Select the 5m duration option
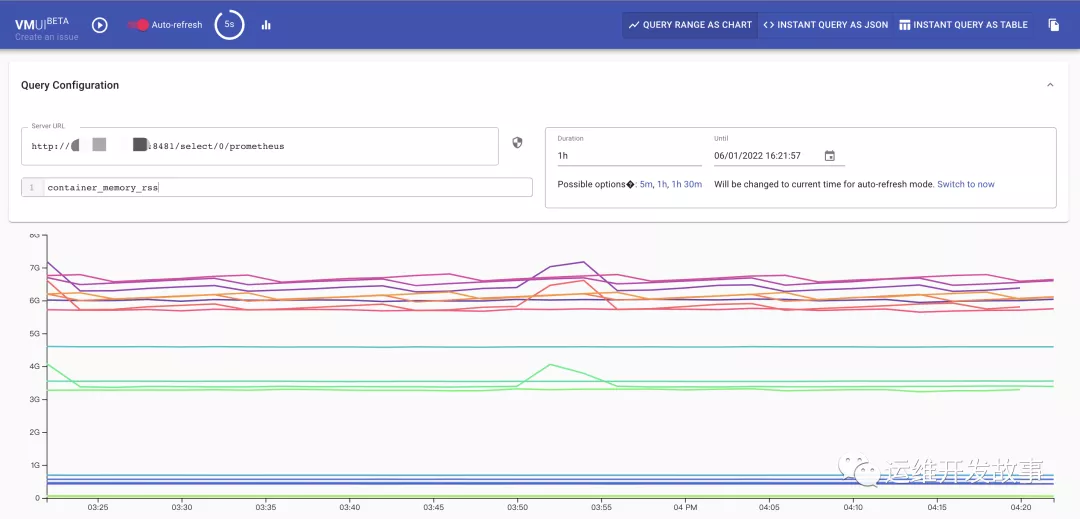The width and height of the screenshot is (1080, 519). [646, 184]
